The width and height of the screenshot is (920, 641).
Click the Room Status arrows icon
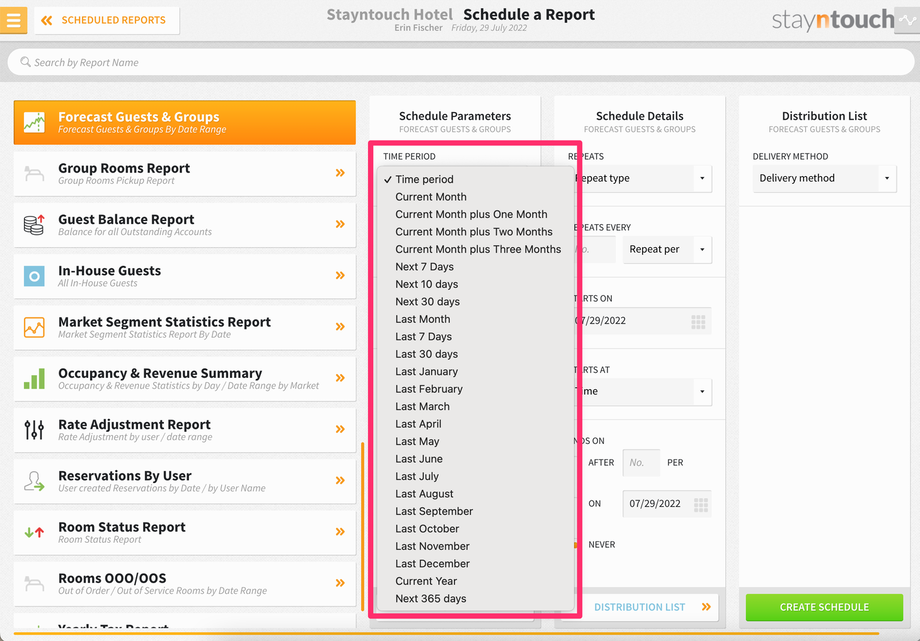click(x=34, y=532)
